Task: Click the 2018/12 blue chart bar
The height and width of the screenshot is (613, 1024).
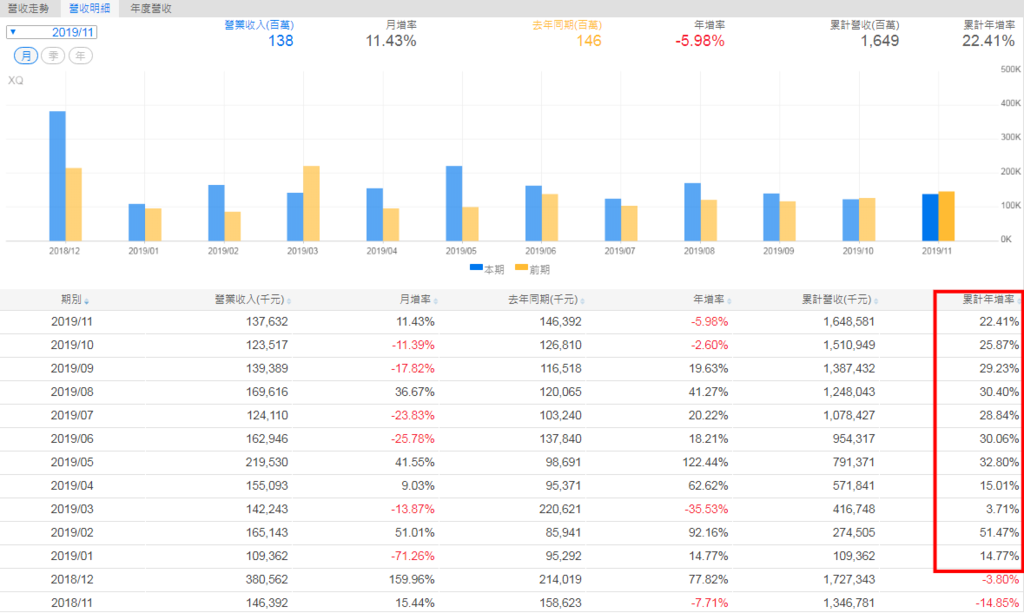Action: [x=57, y=176]
